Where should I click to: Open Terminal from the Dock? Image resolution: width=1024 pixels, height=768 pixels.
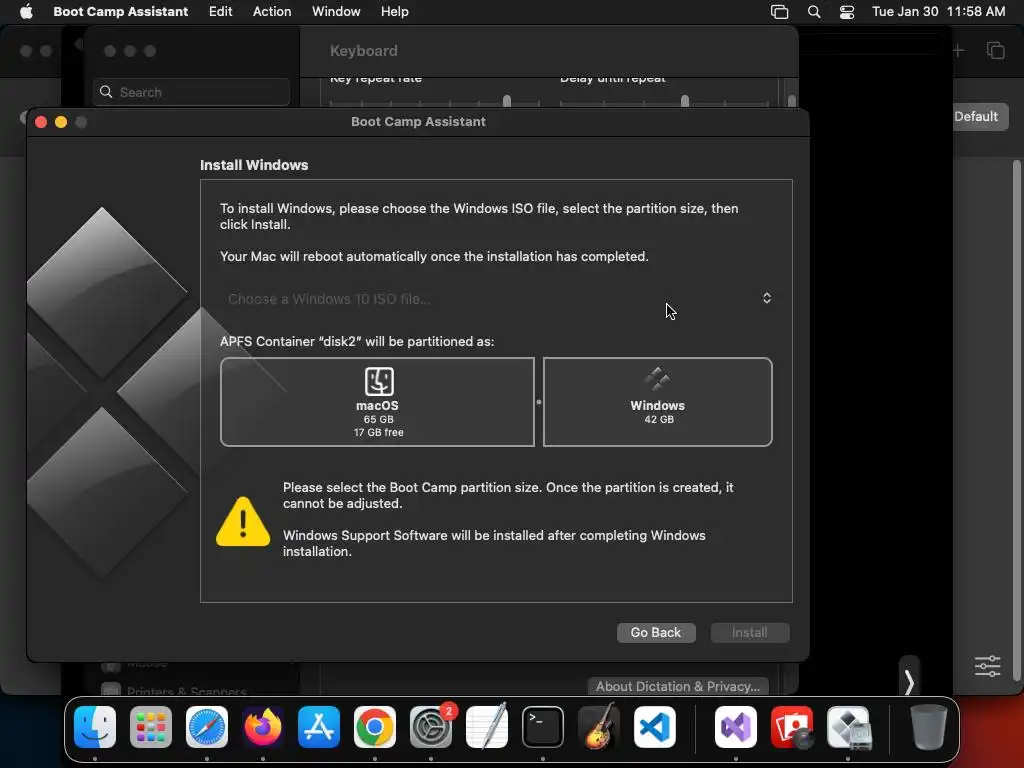click(543, 727)
